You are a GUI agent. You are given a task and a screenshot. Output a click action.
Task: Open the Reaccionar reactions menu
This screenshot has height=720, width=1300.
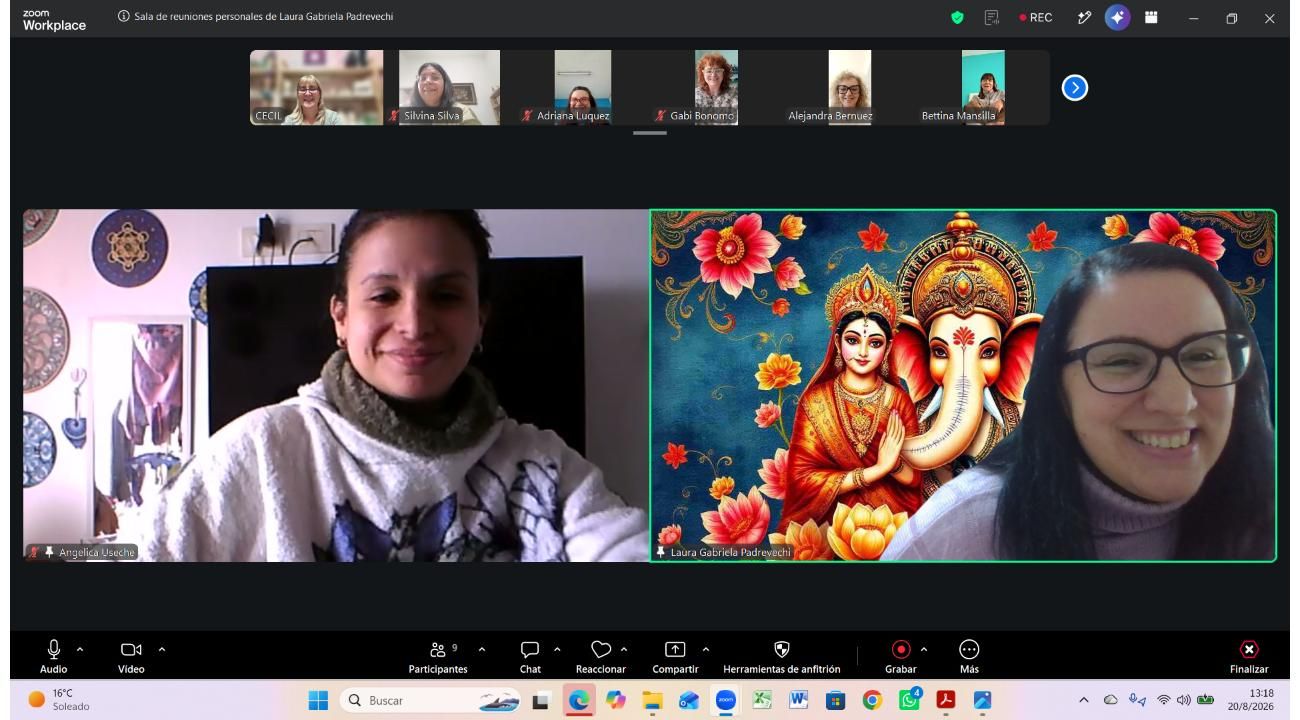point(601,656)
